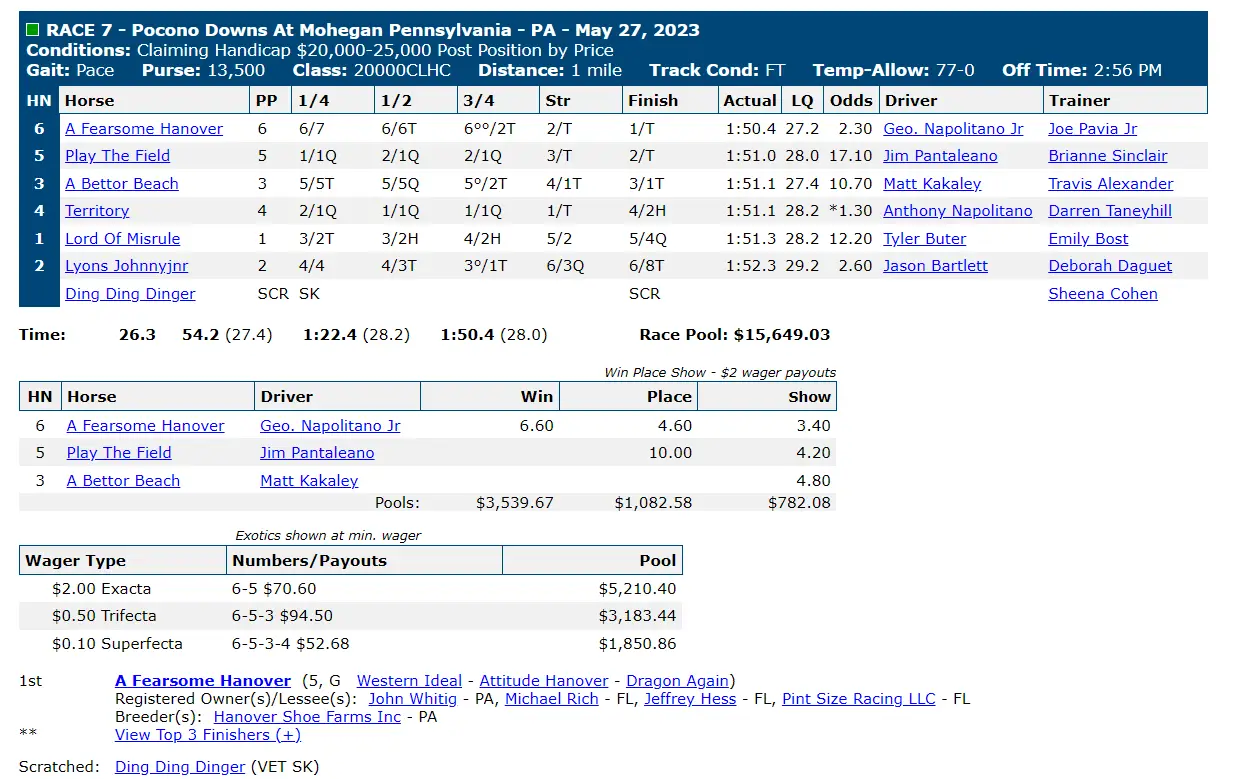Viewport: 1258px width, 779px height.
Task: Open breeder Hanover Shoe Farms Inc
Action: pyautogui.click(x=307, y=717)
